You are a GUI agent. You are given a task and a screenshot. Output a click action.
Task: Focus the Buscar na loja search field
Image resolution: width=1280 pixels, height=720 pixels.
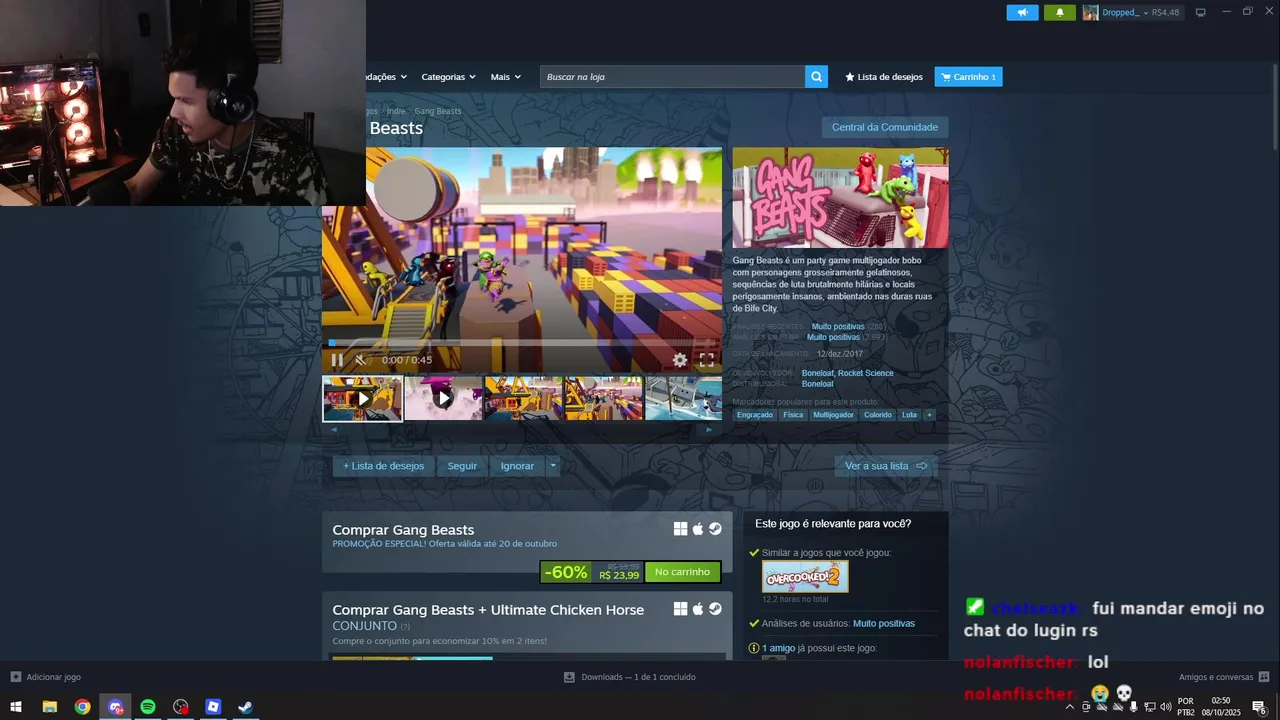(x=672, y=77)
